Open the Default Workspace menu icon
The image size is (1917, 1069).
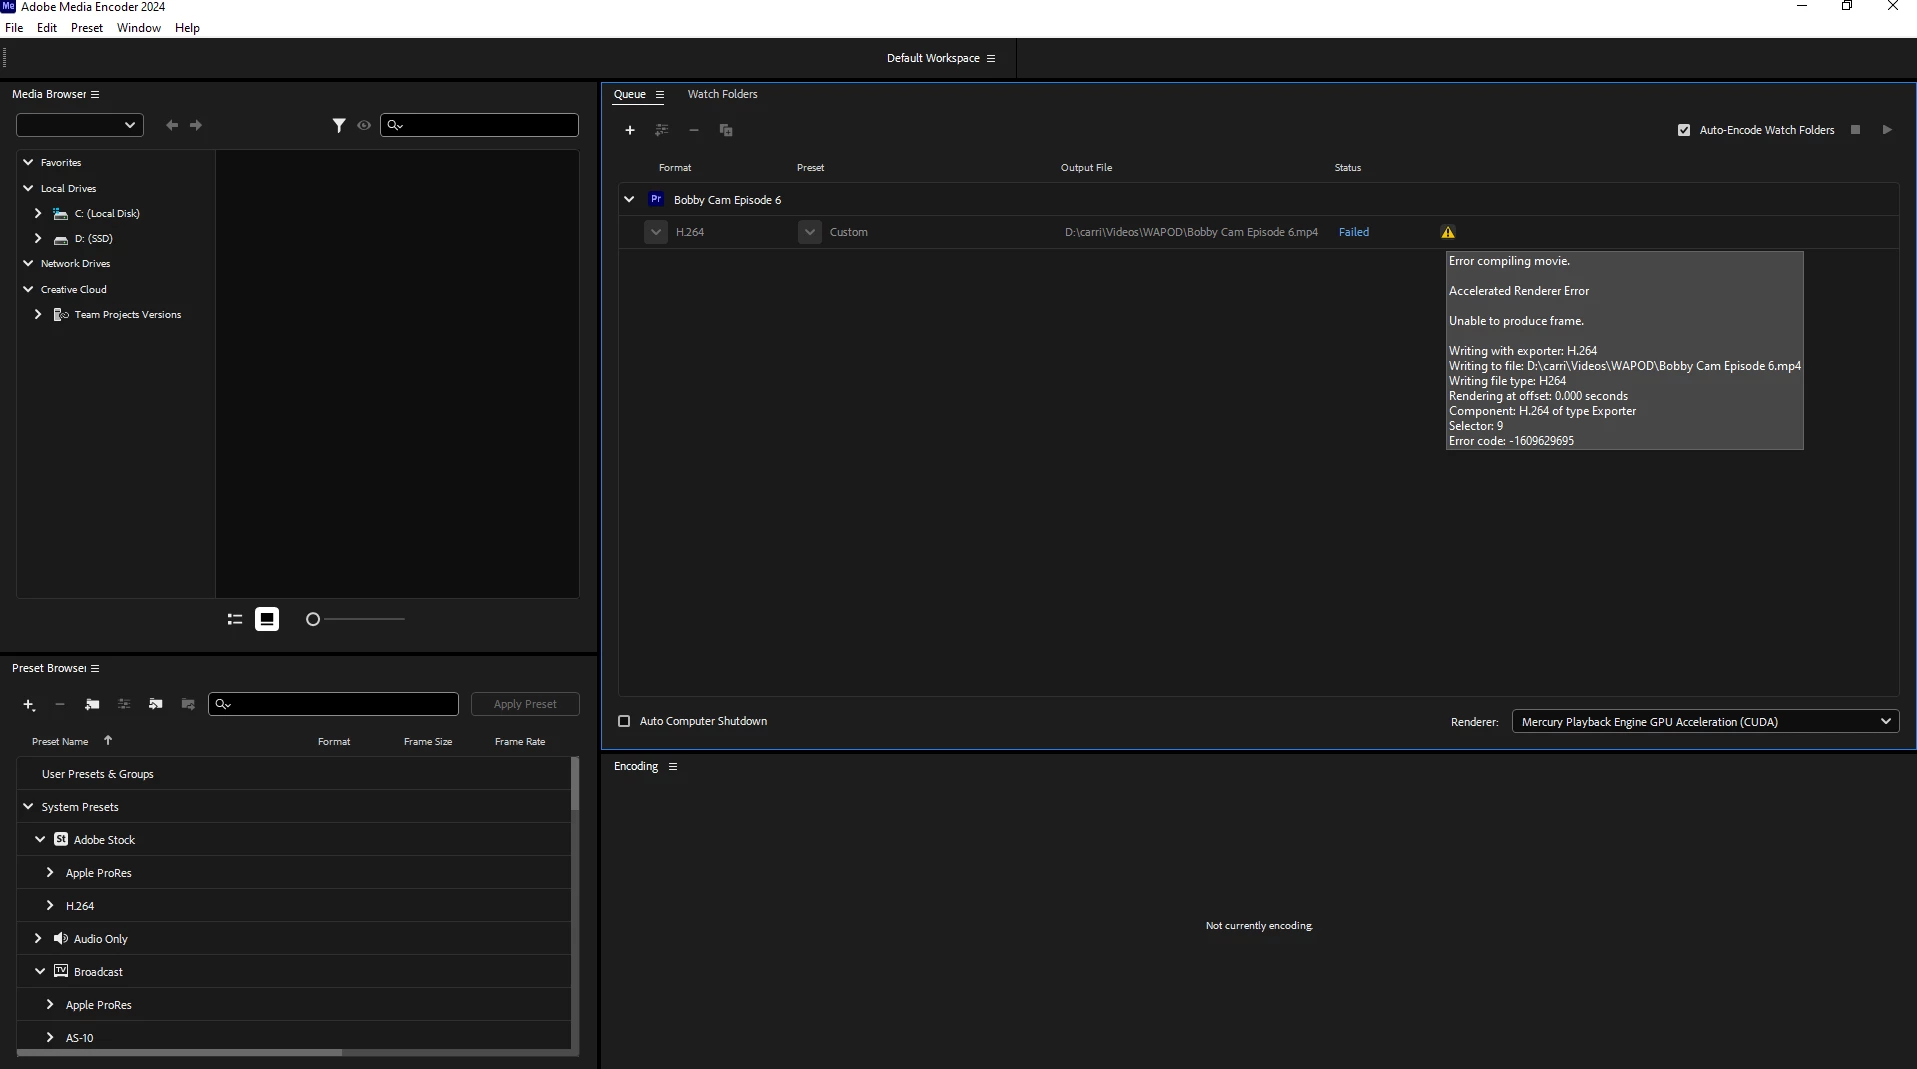point(991,58)
